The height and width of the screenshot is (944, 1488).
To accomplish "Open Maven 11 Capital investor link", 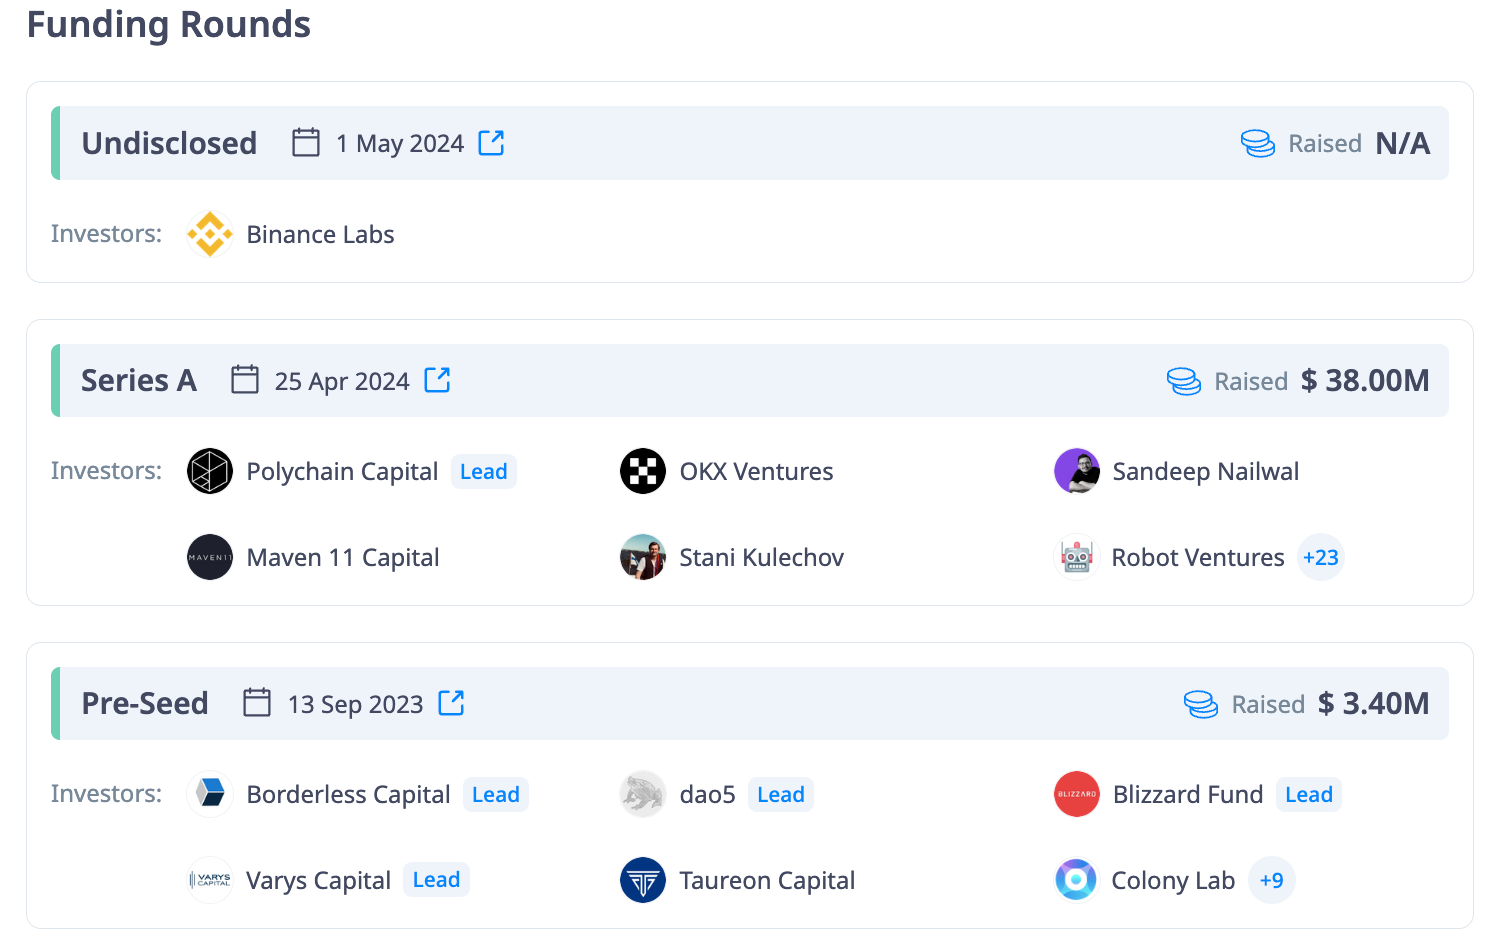I will [x=343, y=557].
